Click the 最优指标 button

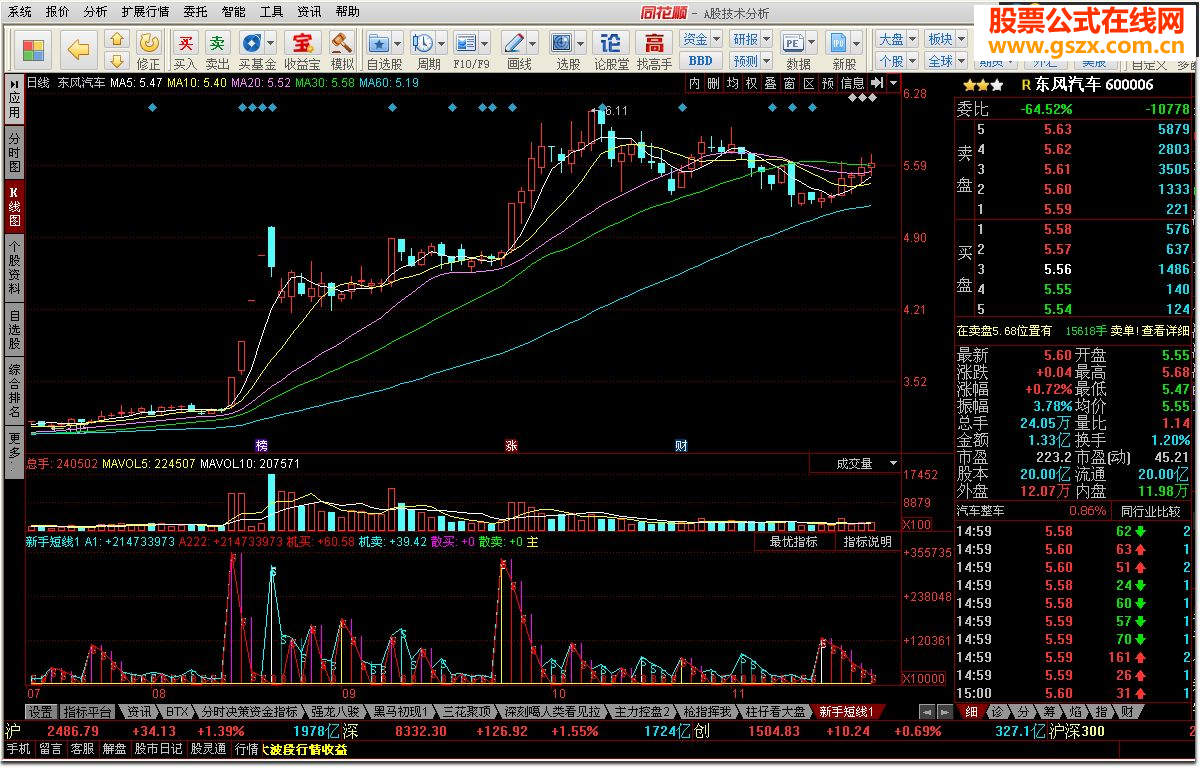click(793, 542)
